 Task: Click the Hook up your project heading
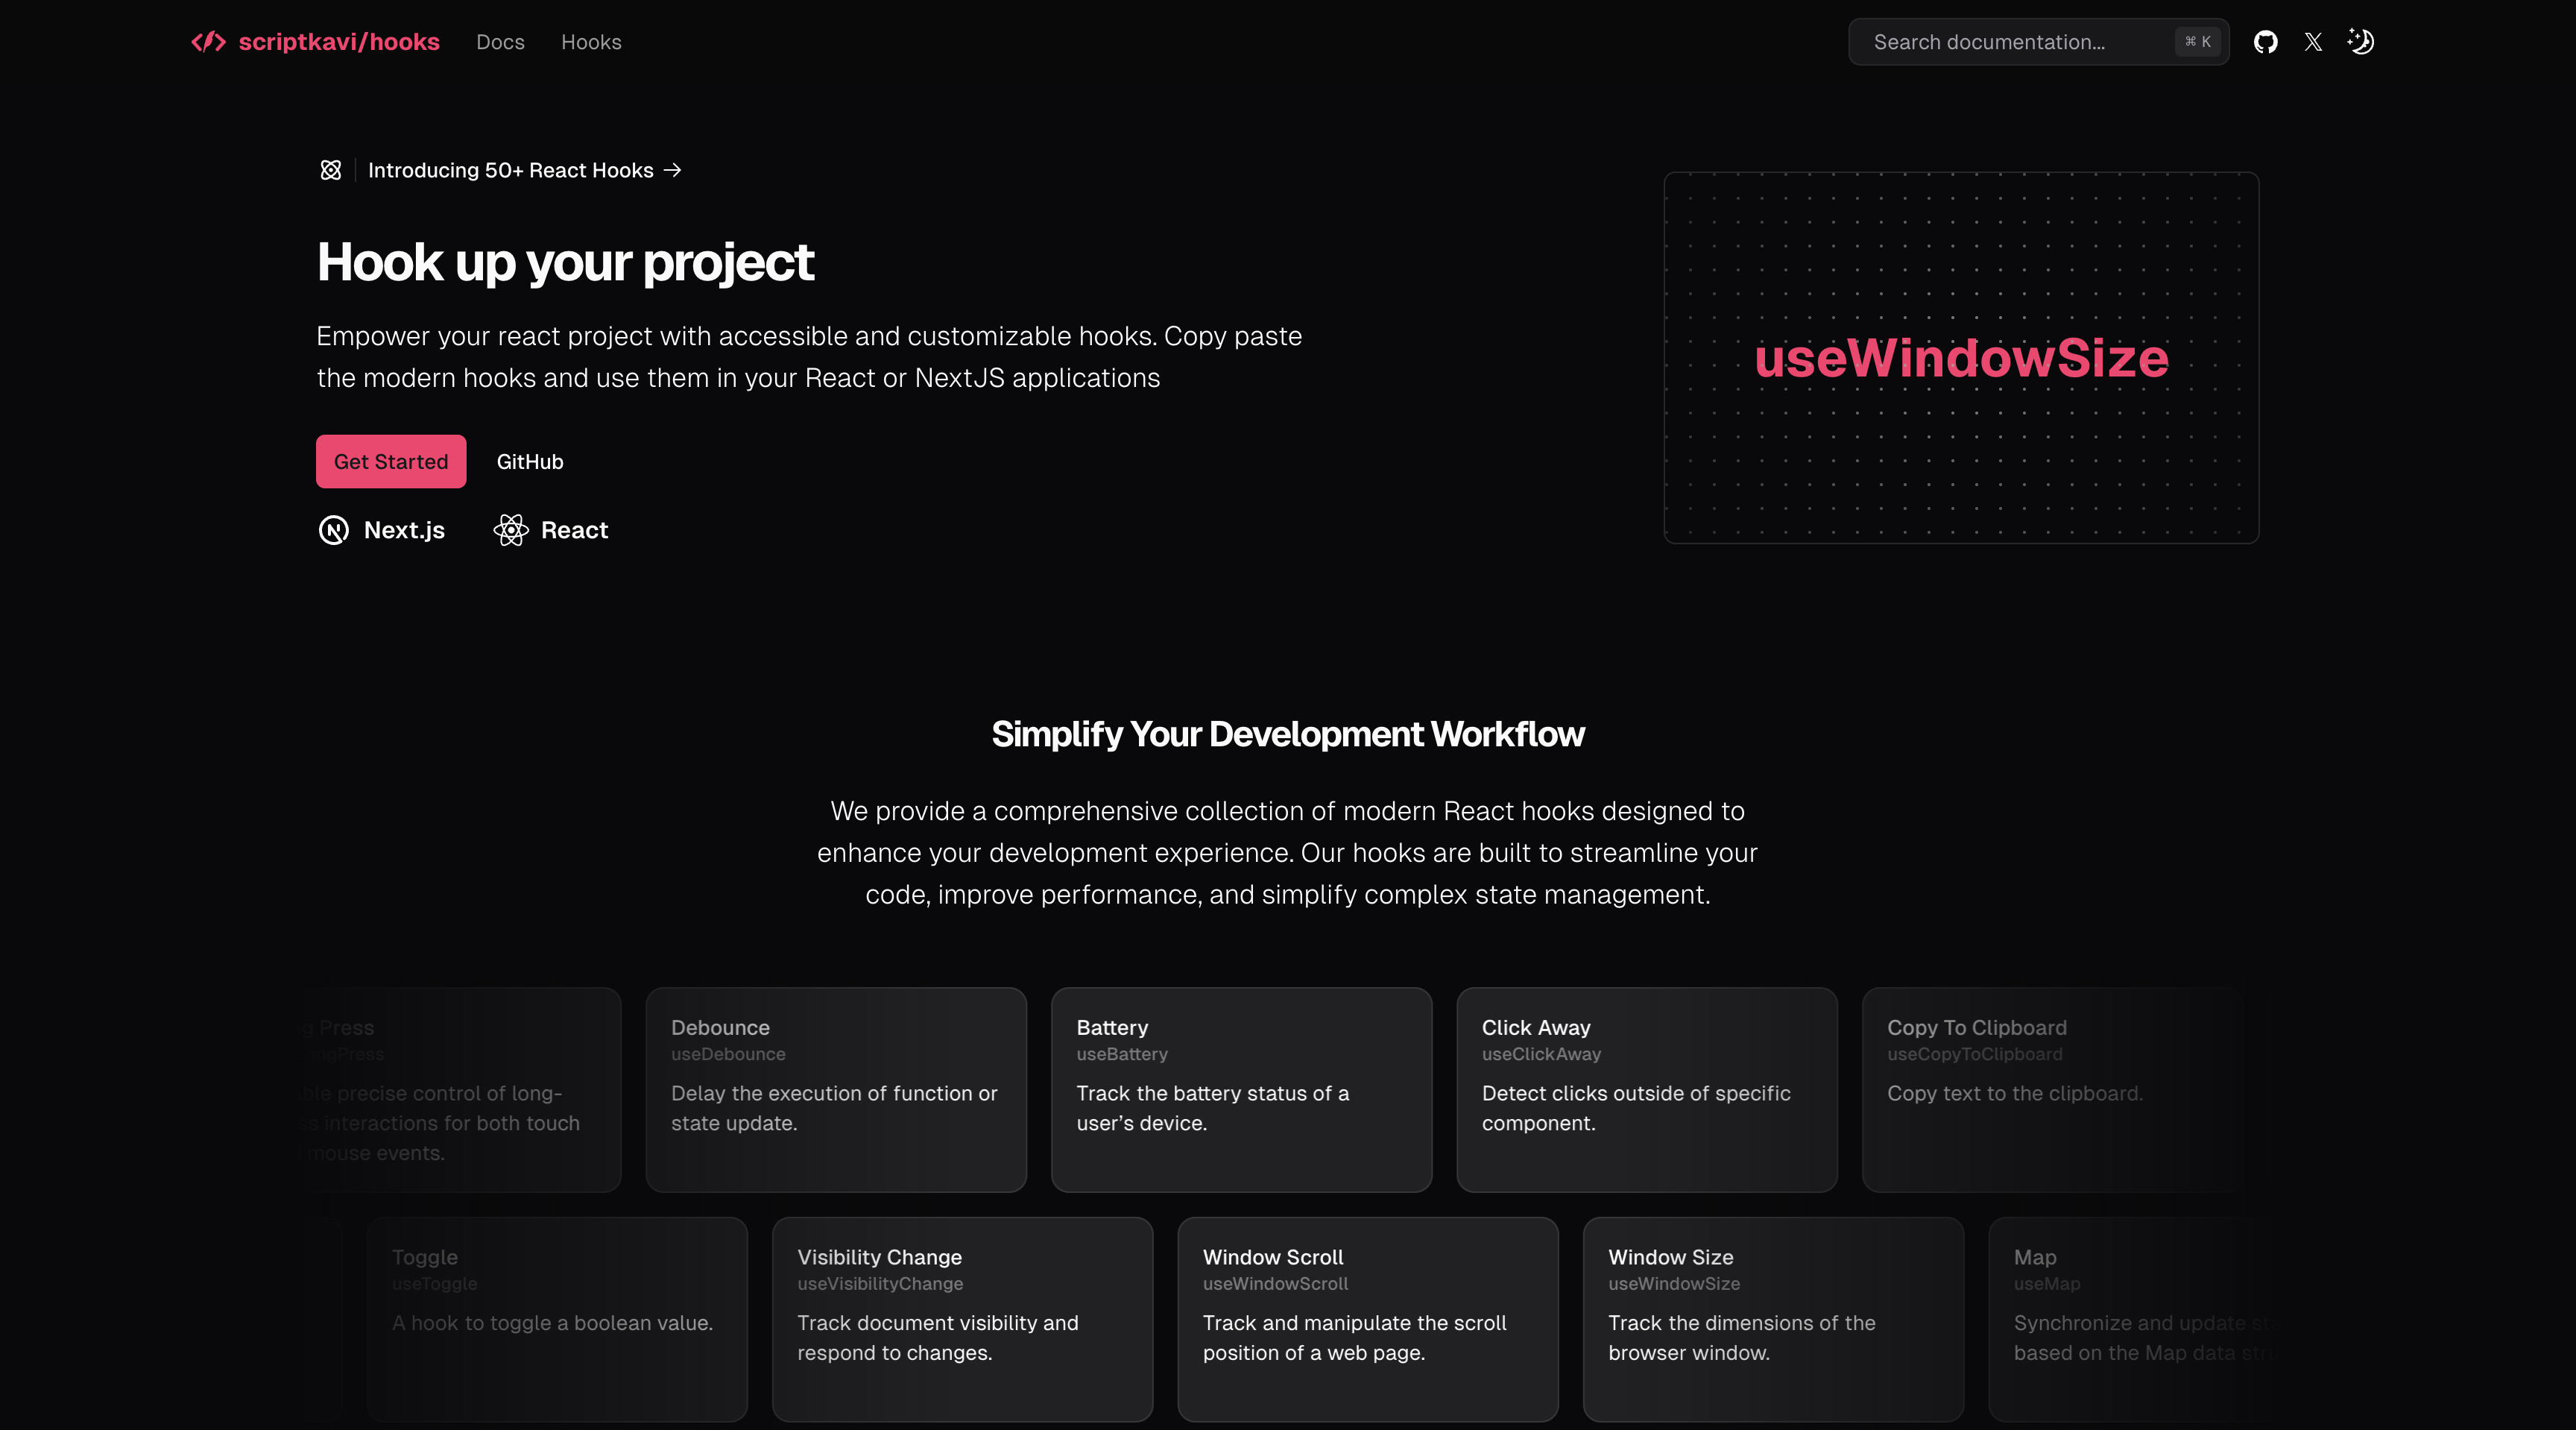click(565, 262)
